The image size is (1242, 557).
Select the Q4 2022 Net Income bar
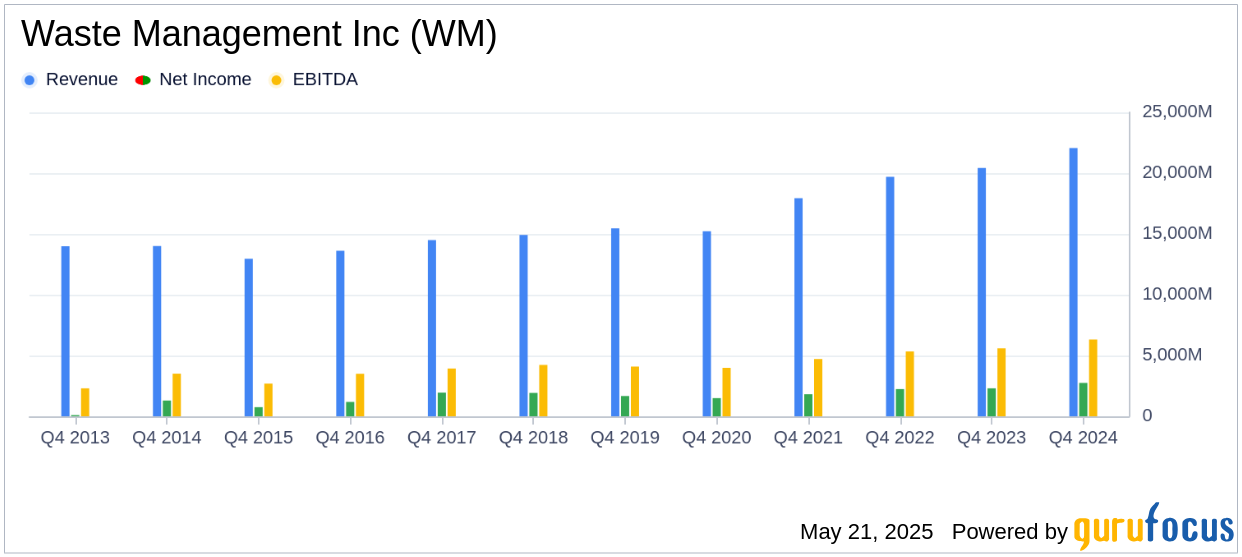click(900, 403)
